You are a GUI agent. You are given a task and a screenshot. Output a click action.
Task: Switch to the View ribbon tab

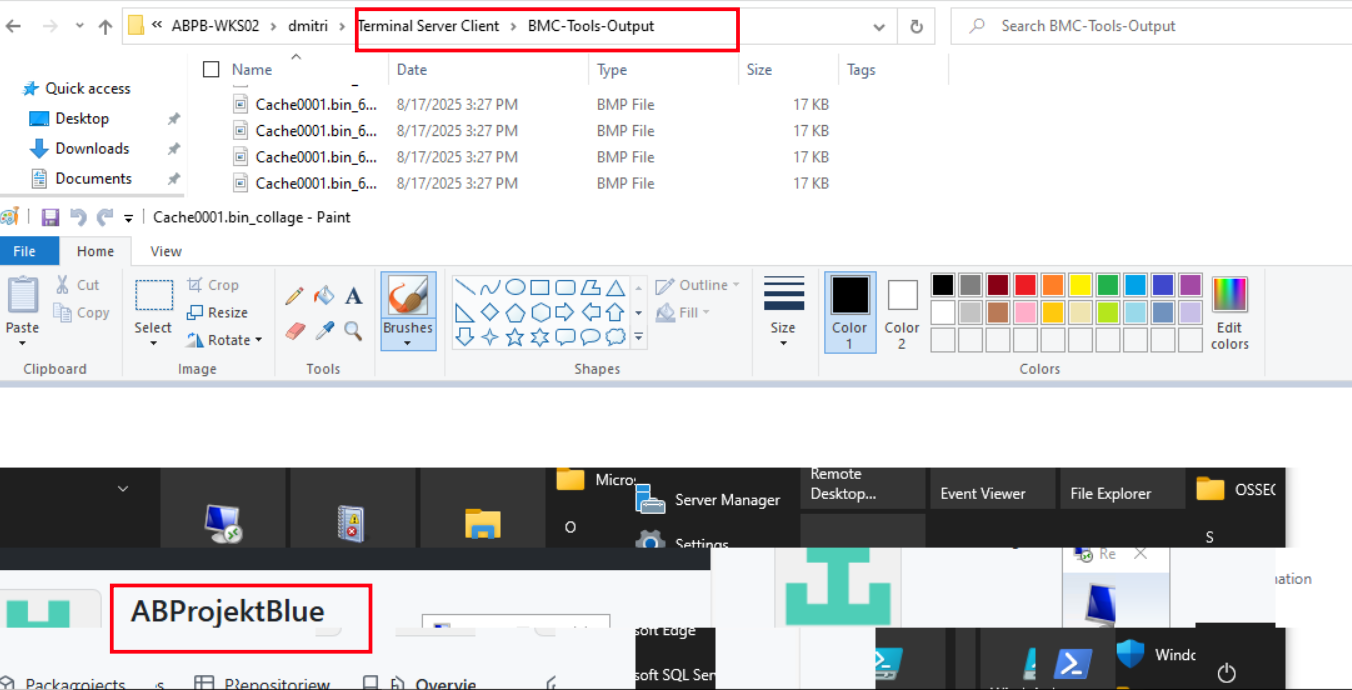point(165,251)
